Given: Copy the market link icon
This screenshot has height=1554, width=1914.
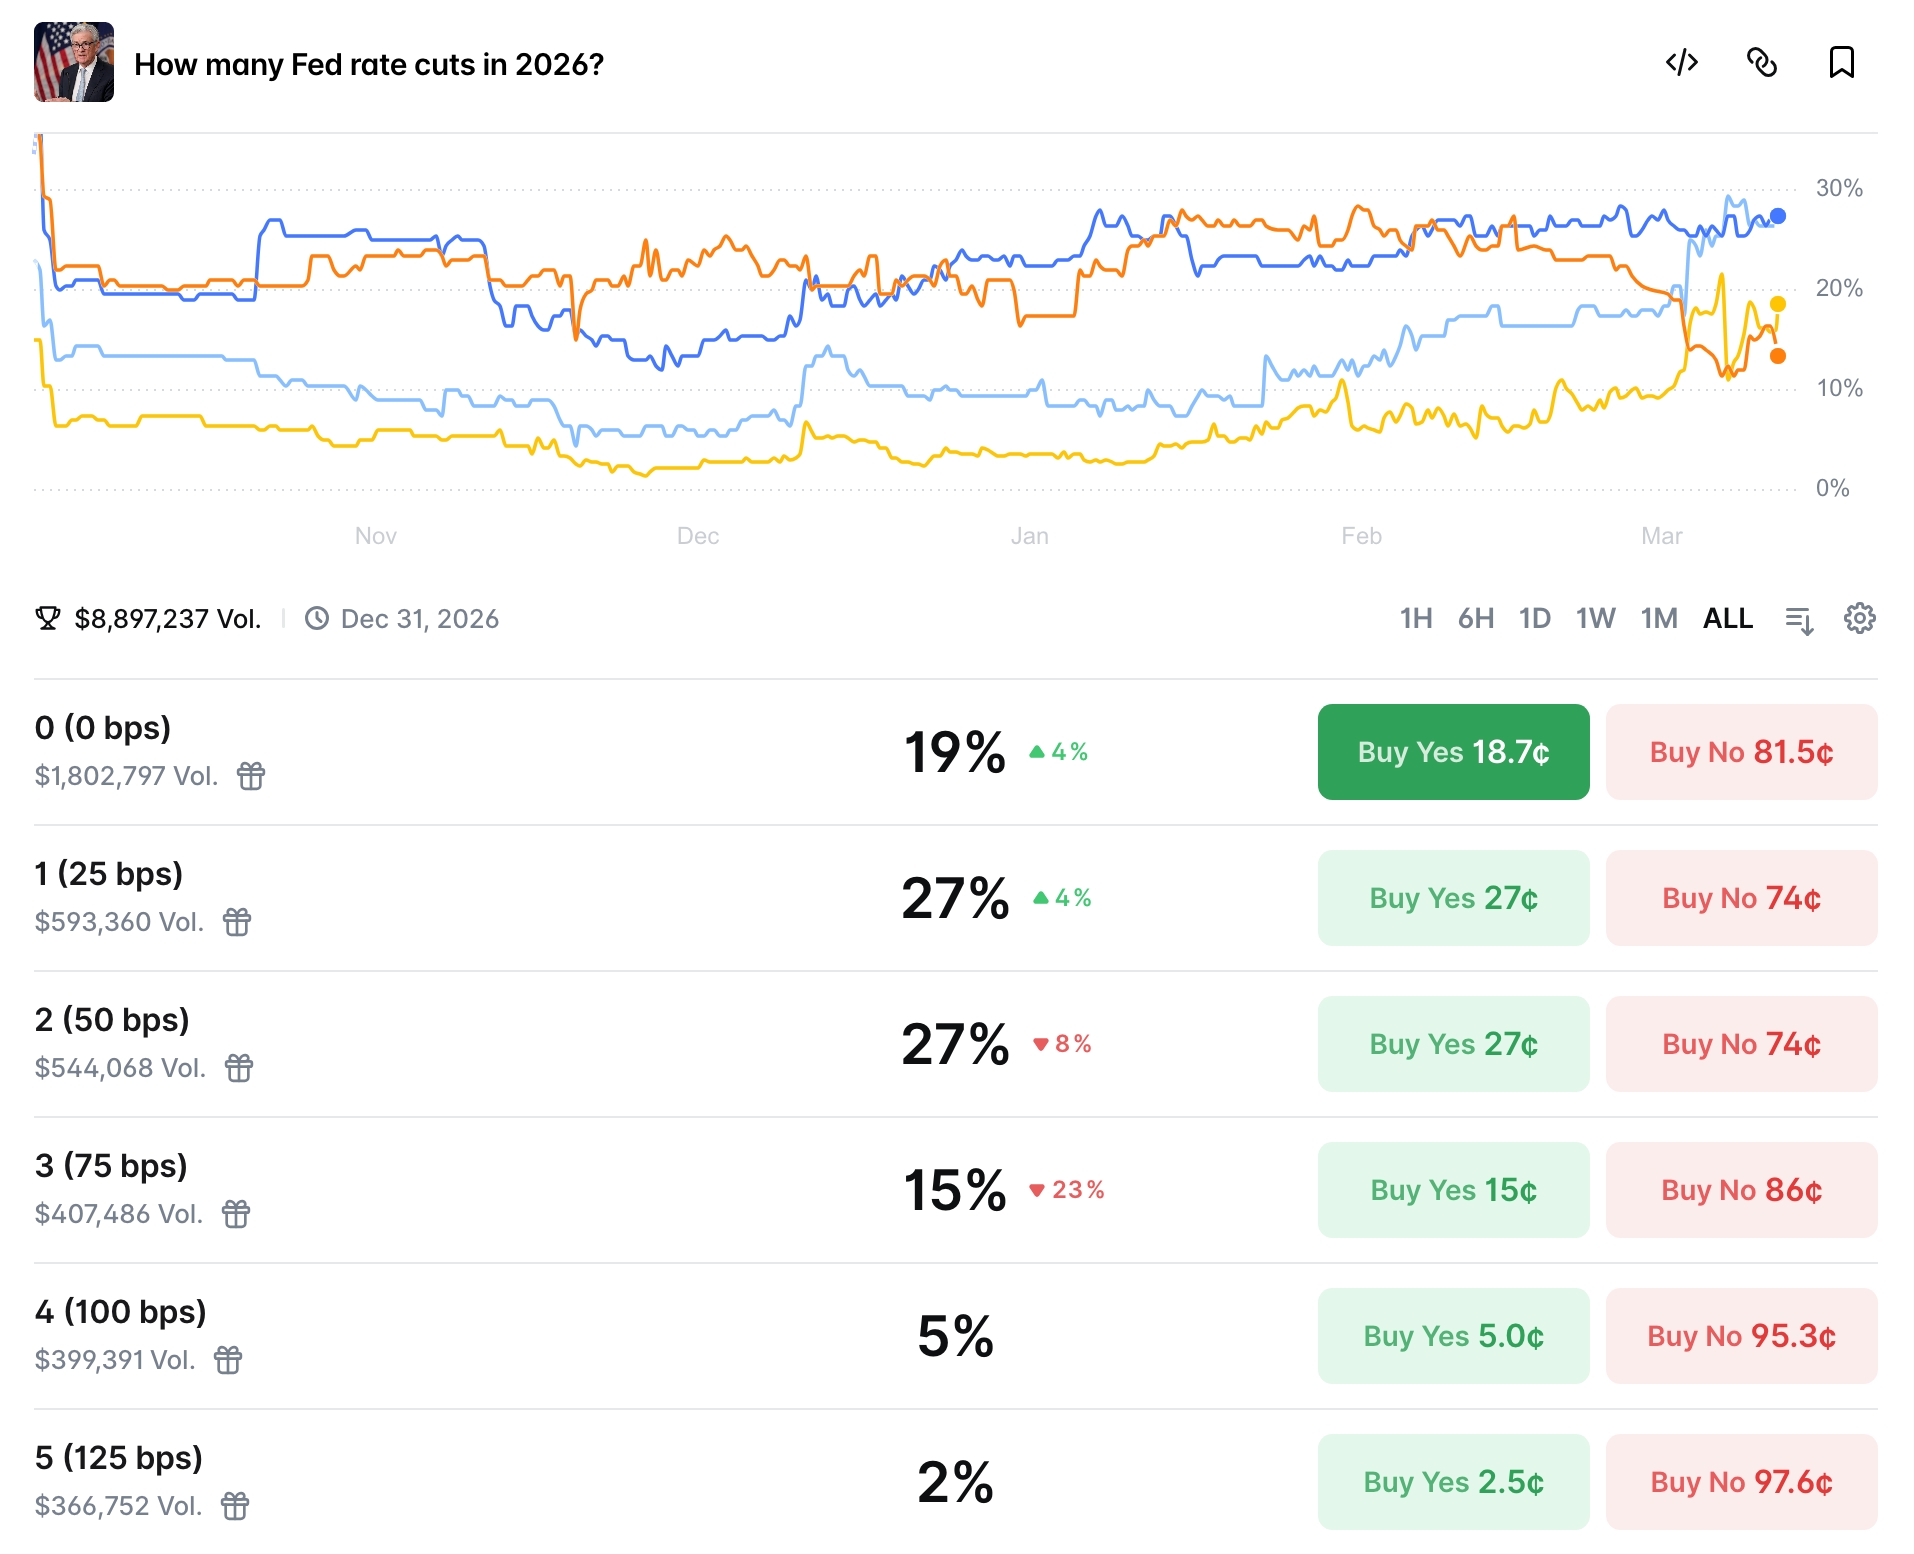Looking at the screenshot, I should (1761, 63).
